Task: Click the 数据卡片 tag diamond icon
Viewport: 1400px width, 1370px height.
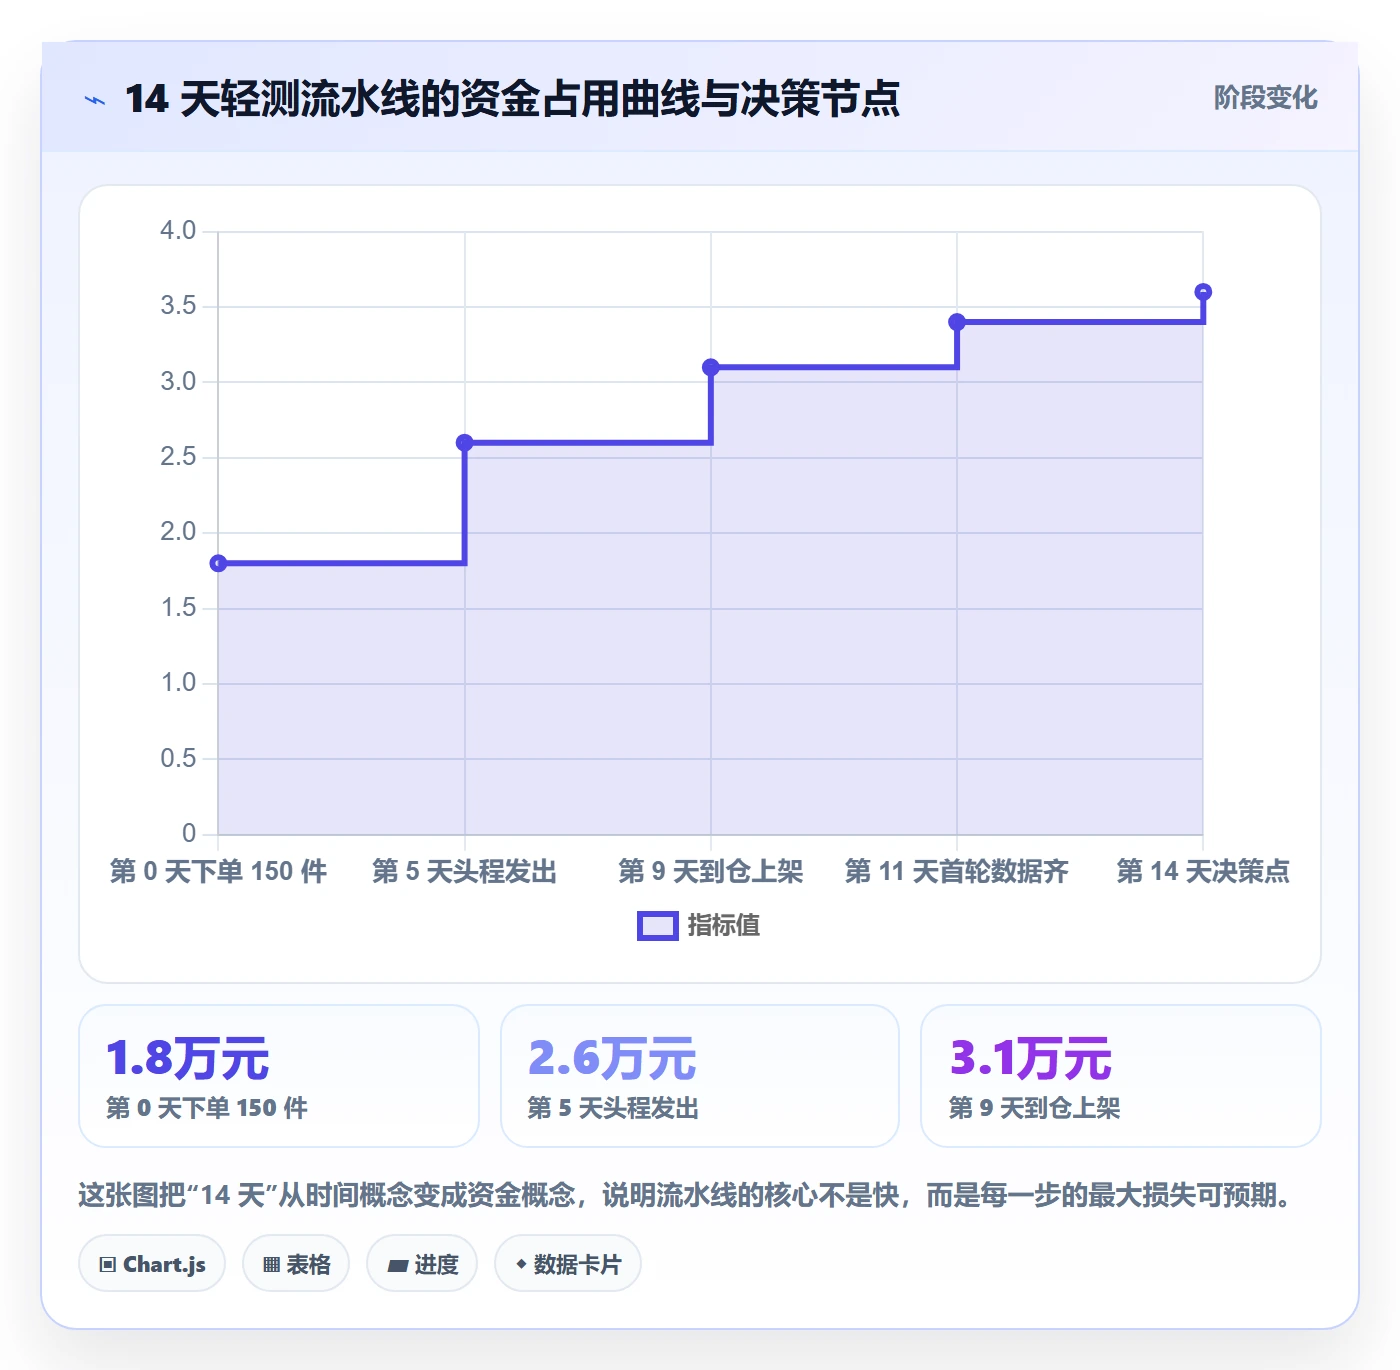Action: click(521, 1264)
